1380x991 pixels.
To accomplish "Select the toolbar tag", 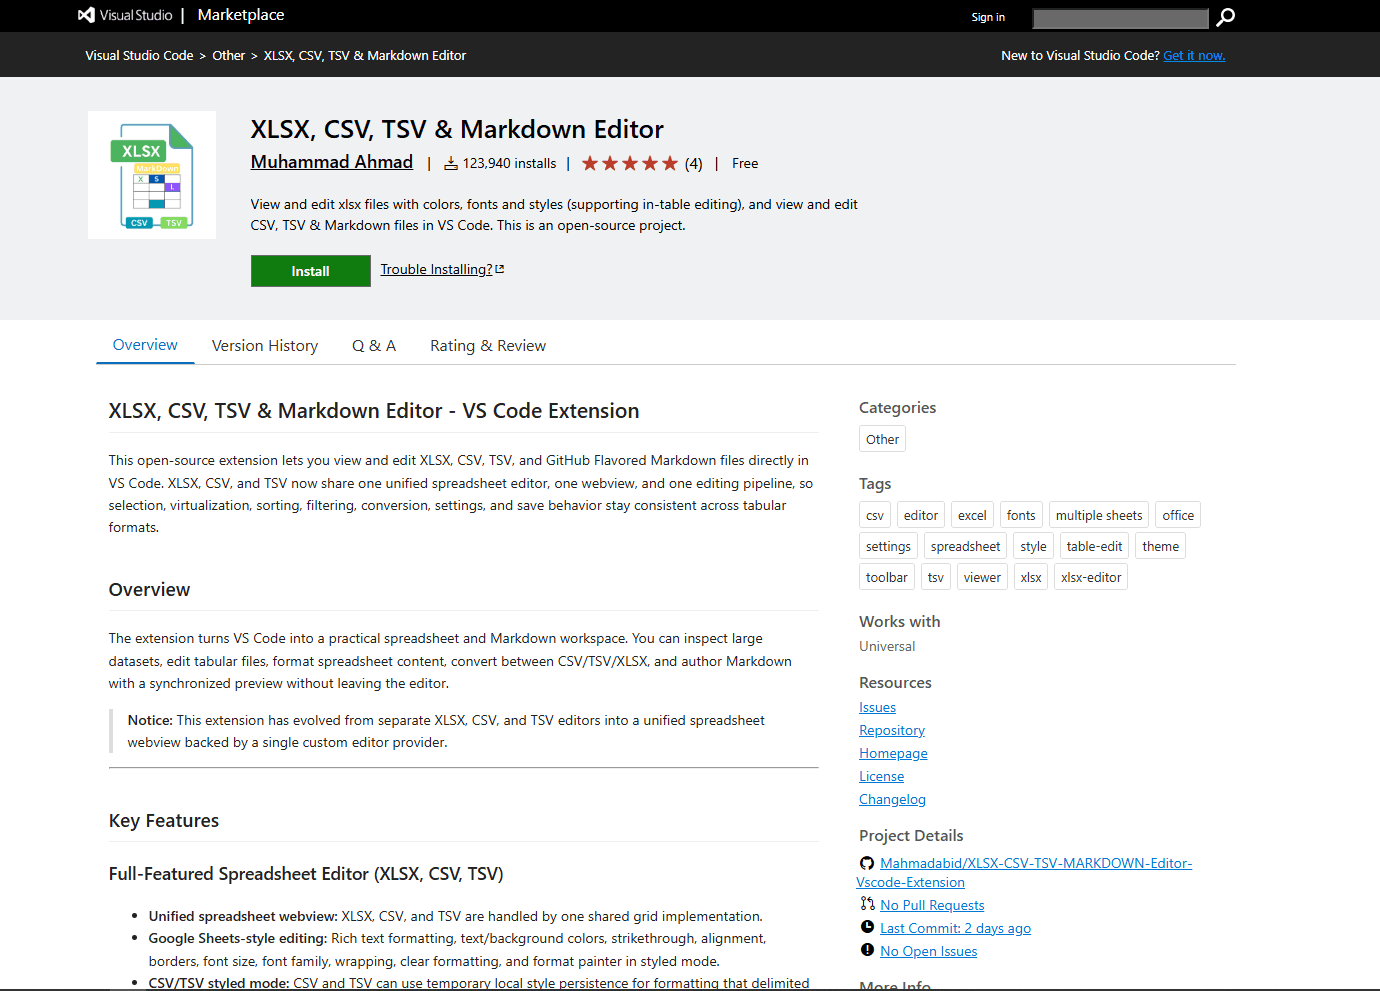I will pos(887,577).
